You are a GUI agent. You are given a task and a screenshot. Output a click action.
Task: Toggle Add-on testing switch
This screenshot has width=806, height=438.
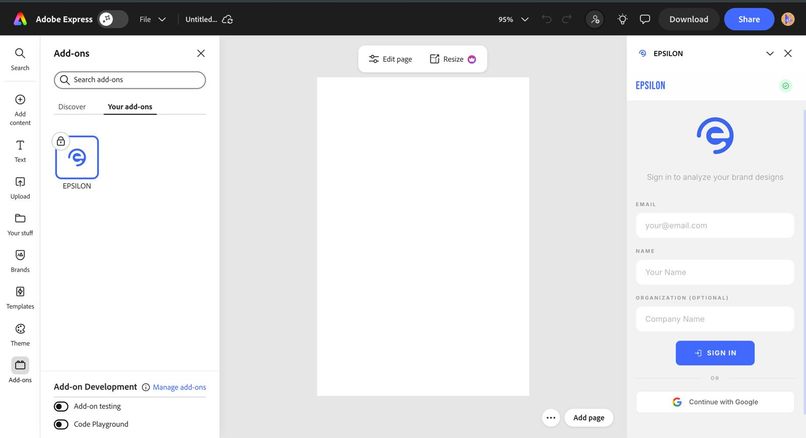[x=61, y=407]
